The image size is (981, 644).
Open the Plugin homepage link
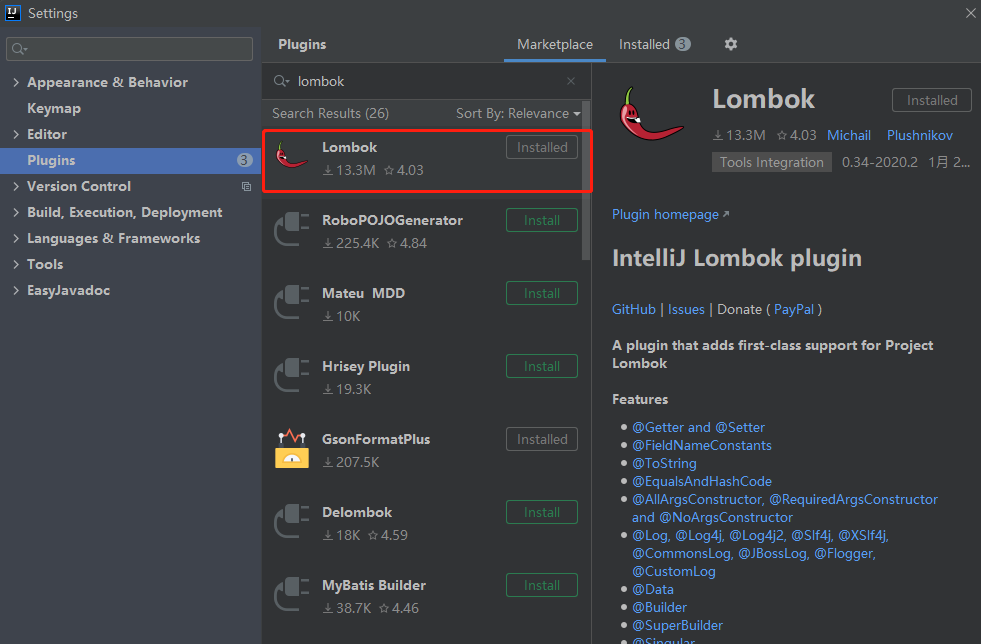coord(670,215)
